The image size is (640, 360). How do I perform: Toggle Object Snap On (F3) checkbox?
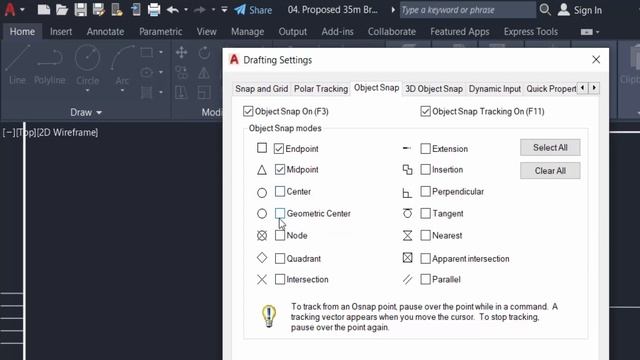[248, 111]
